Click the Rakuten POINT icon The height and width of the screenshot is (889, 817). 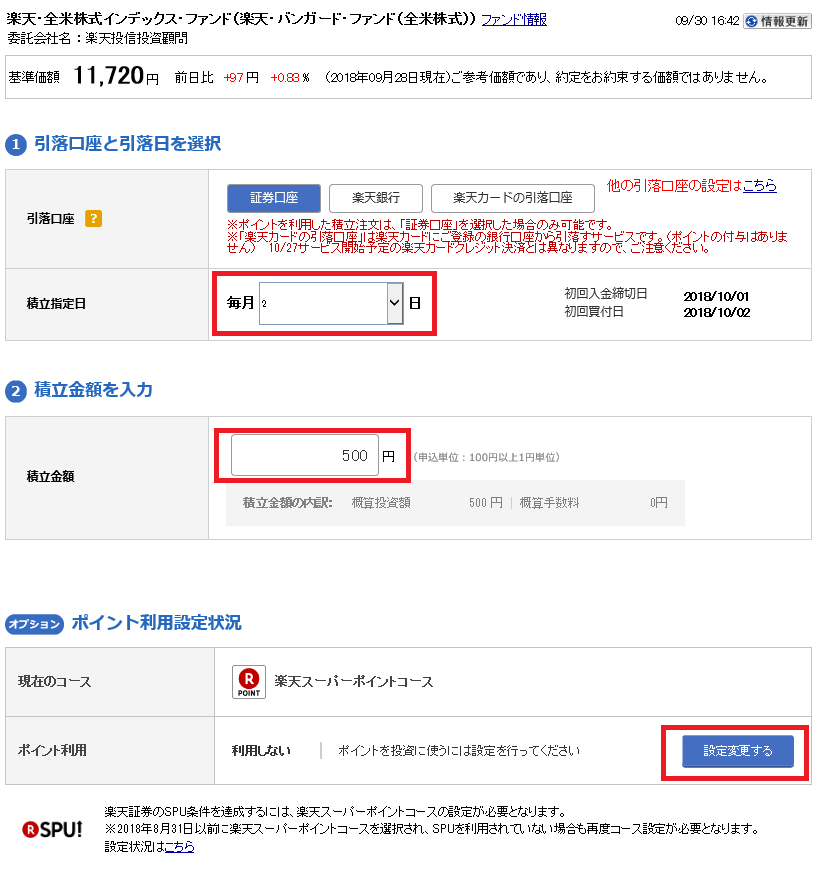(249, 682)
